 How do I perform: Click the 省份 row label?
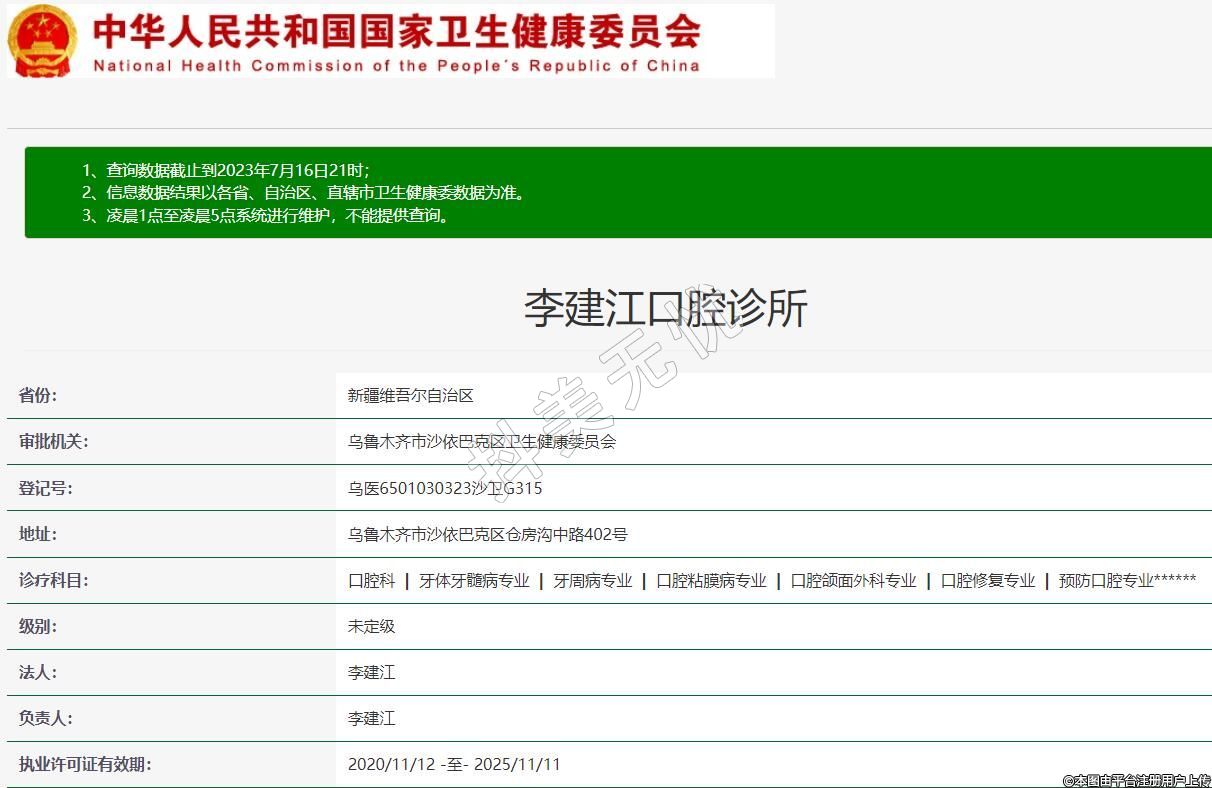38,395
